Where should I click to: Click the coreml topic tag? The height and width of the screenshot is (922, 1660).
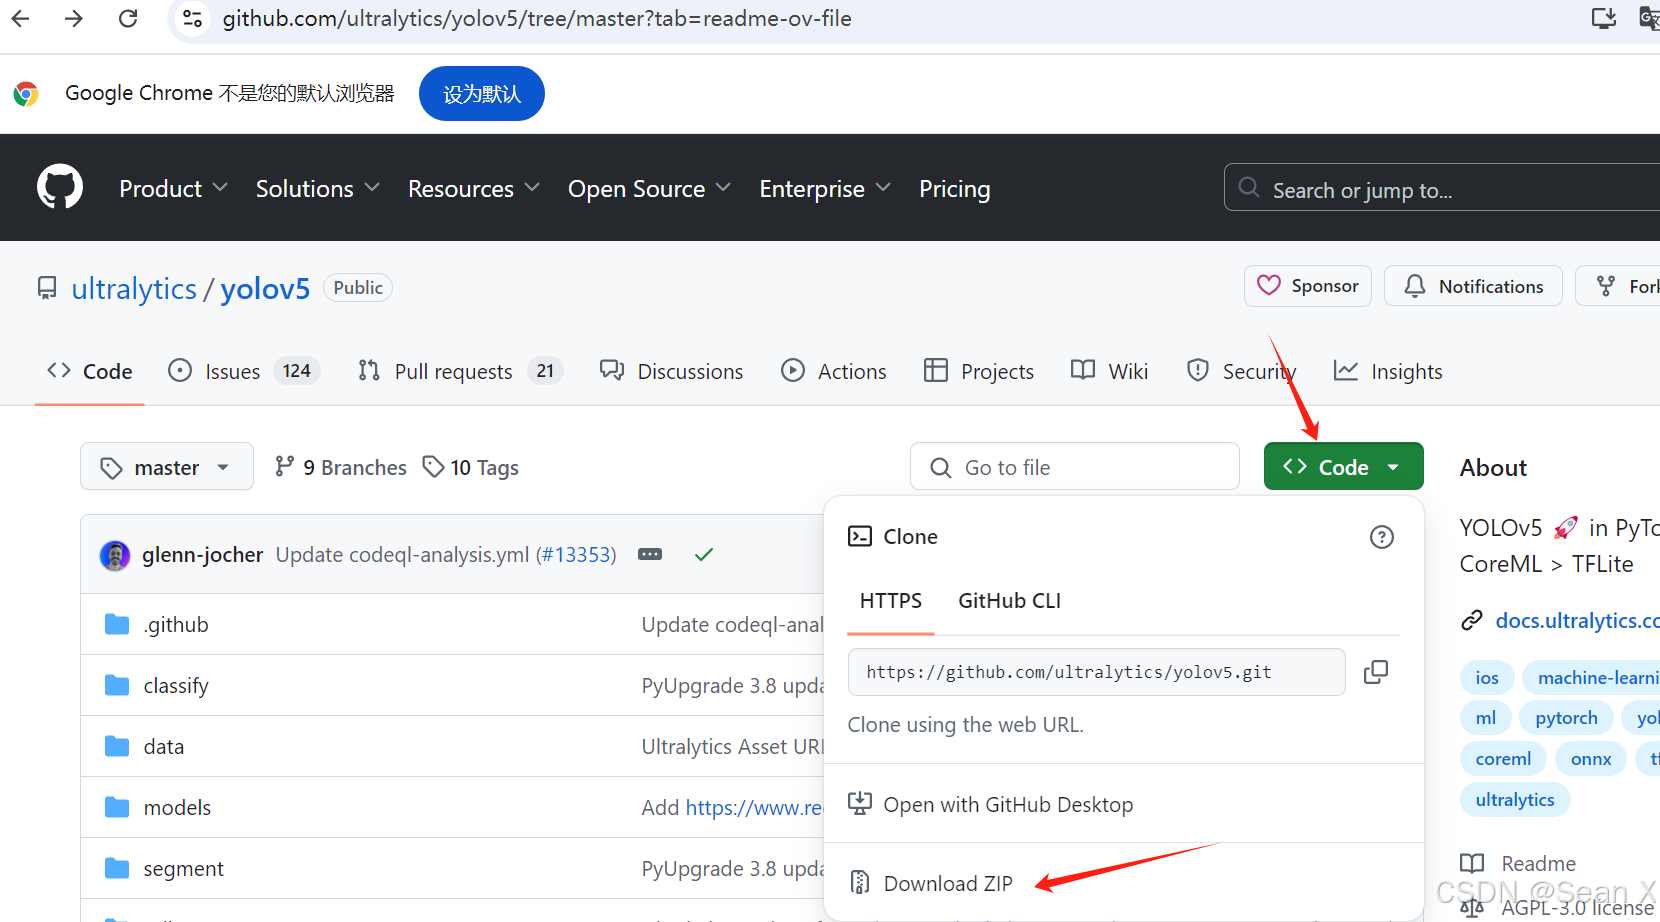pyautogui.click(x=1503, y=759)
